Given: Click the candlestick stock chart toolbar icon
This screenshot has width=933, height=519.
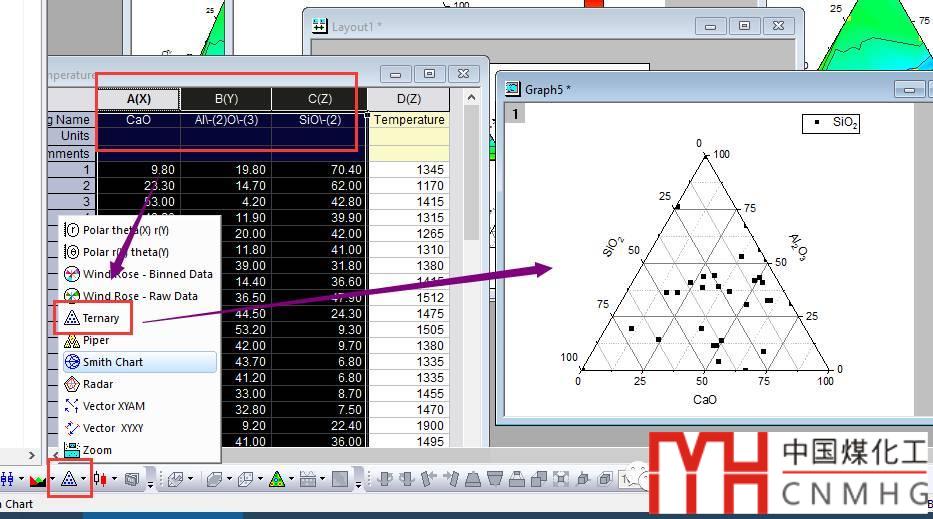Looking at the screenshot, I should click(x=100, y=480).
